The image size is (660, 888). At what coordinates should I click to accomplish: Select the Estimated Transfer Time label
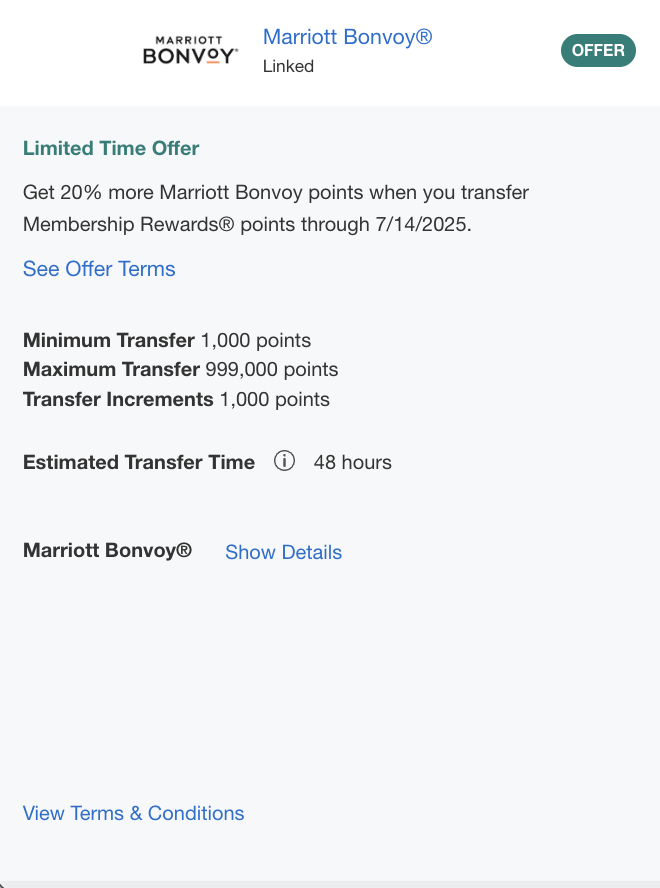[139, 462]
